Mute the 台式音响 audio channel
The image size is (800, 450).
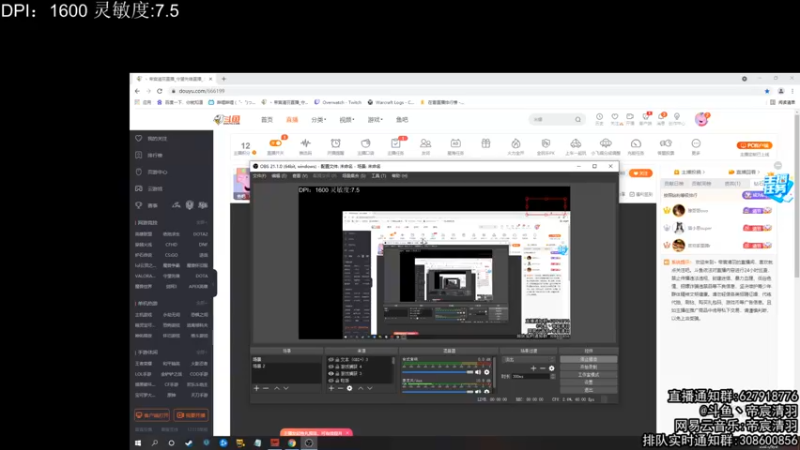[x=478, y=372]
